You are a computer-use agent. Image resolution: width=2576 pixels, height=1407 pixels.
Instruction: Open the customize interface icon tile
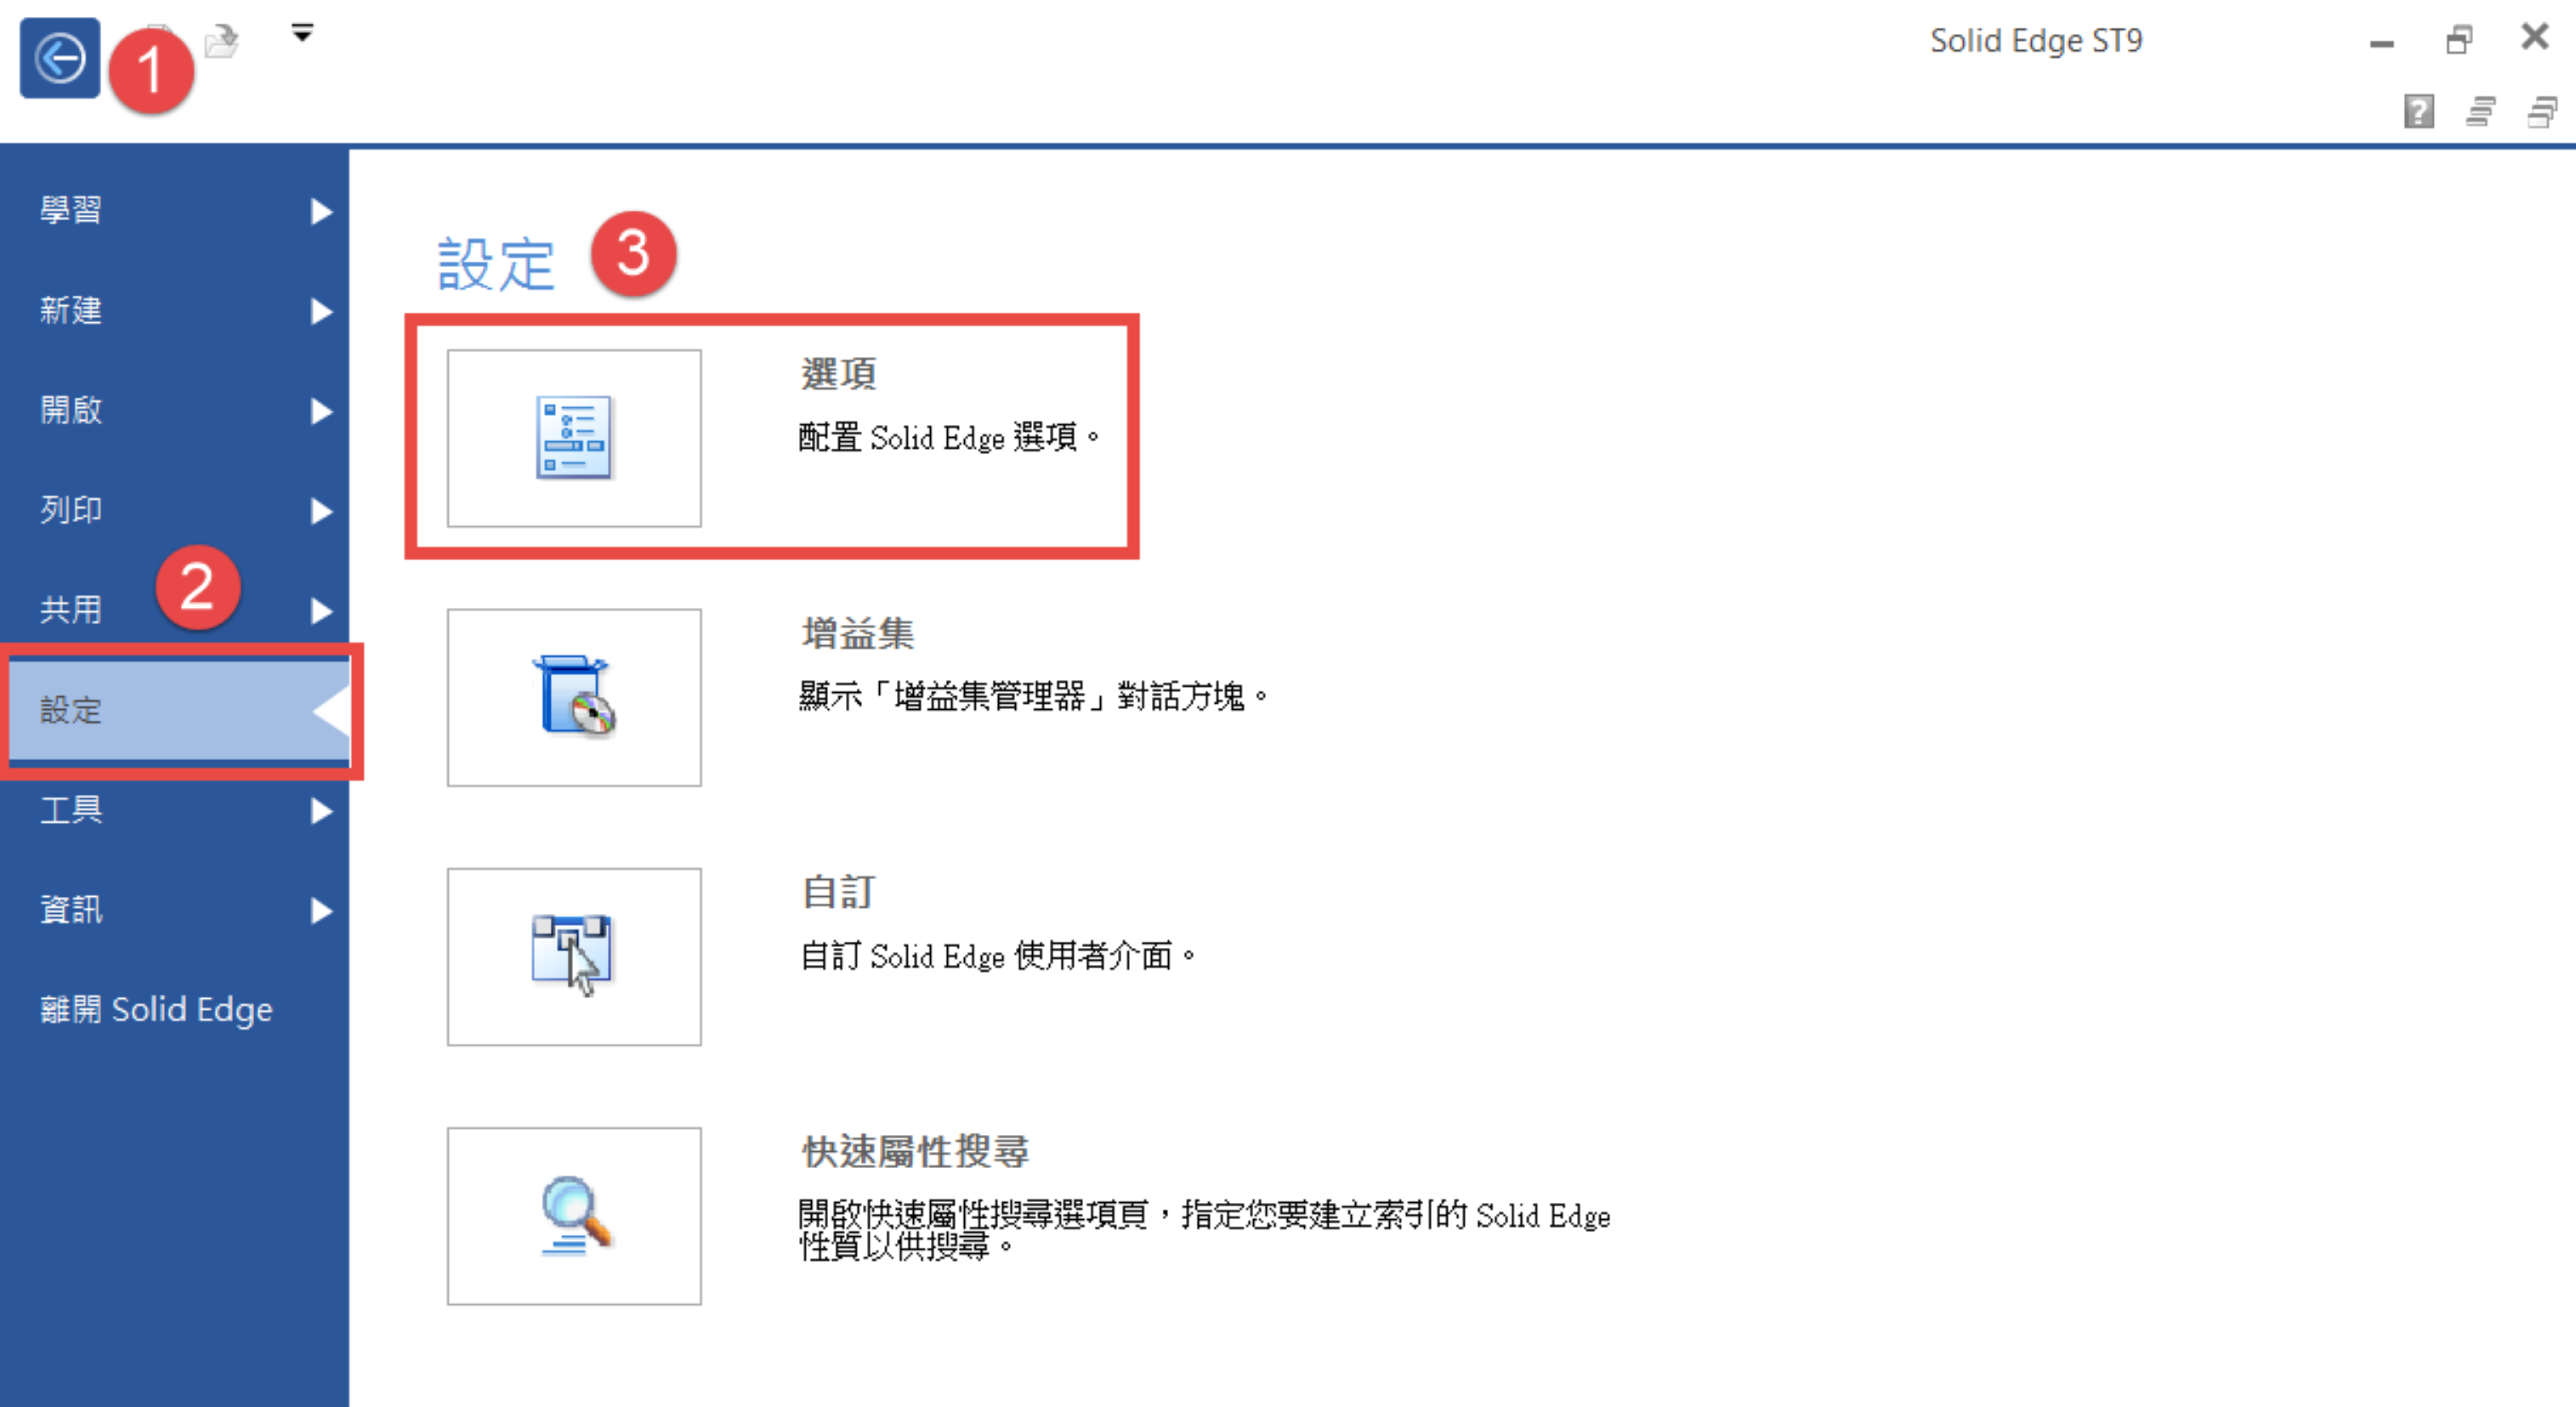(574, 957)
